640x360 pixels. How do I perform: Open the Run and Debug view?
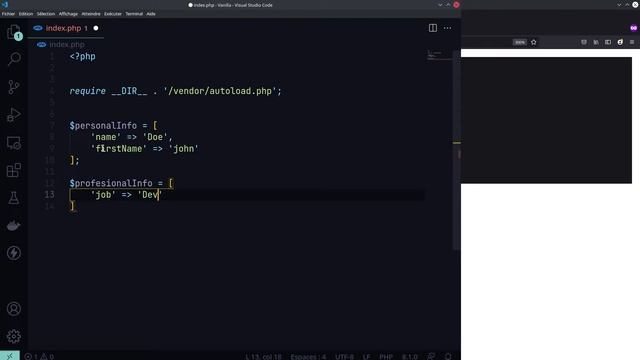pyautogui.click(x=13, y=115)
